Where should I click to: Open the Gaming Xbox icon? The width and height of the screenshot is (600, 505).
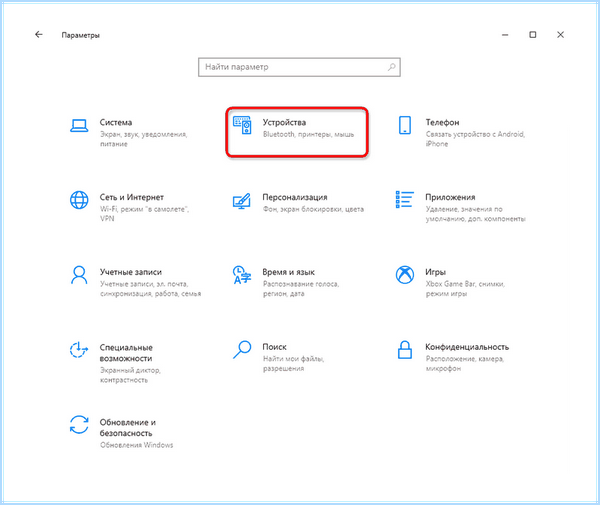tap(405, 275)
